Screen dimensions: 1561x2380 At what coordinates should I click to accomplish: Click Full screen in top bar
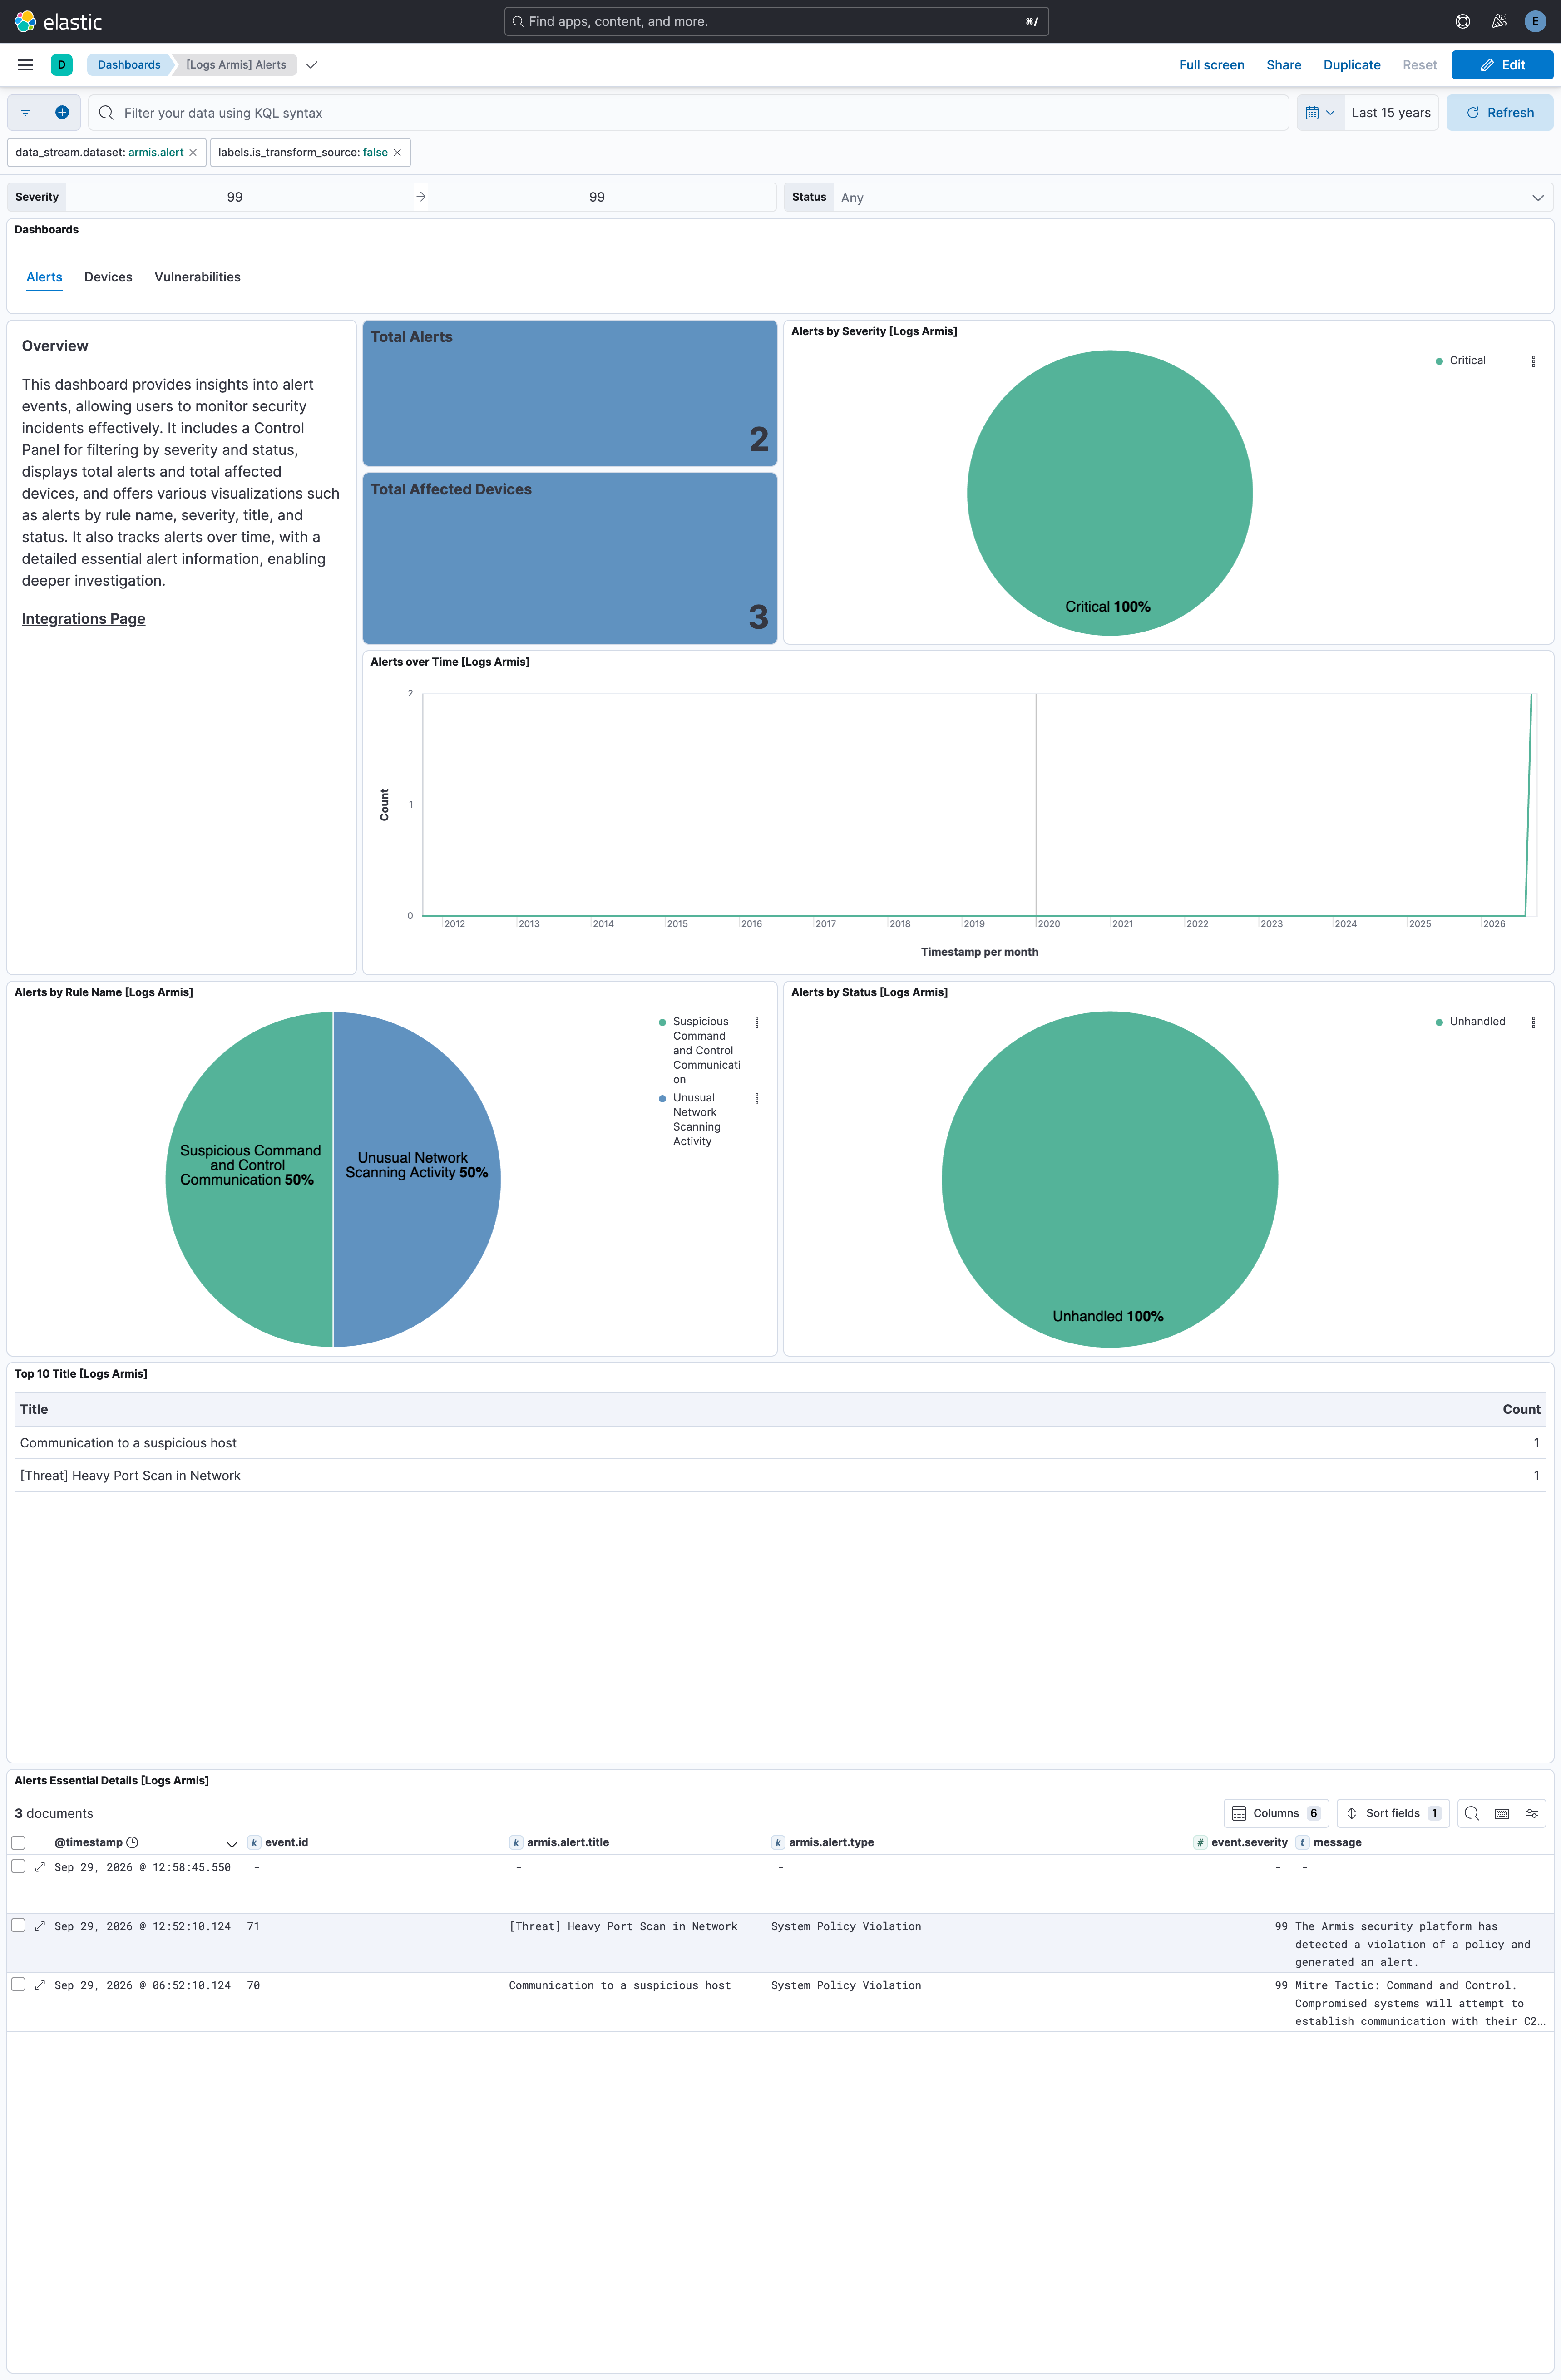pos(1211,65)
